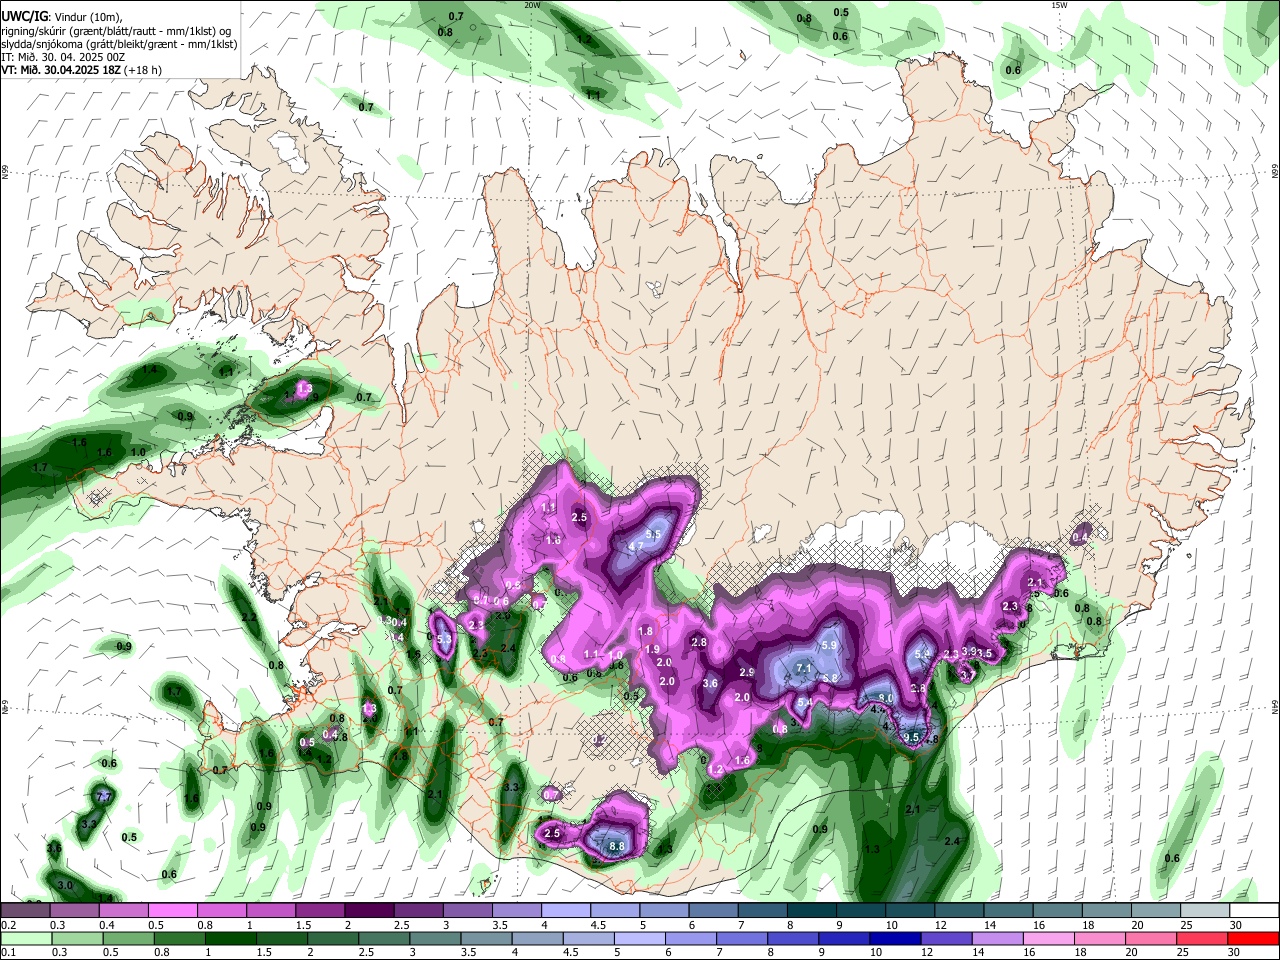The width and height of the screenshot is (1280, 960).
Task: Click the bright red swatch in the lower legend
Action: [1253, 938]
